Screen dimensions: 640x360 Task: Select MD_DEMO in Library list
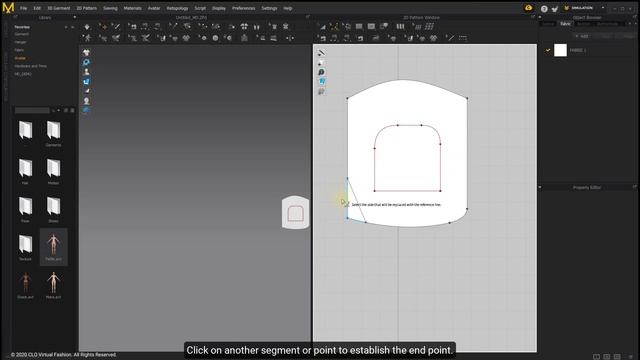click(x=23, y=74)
